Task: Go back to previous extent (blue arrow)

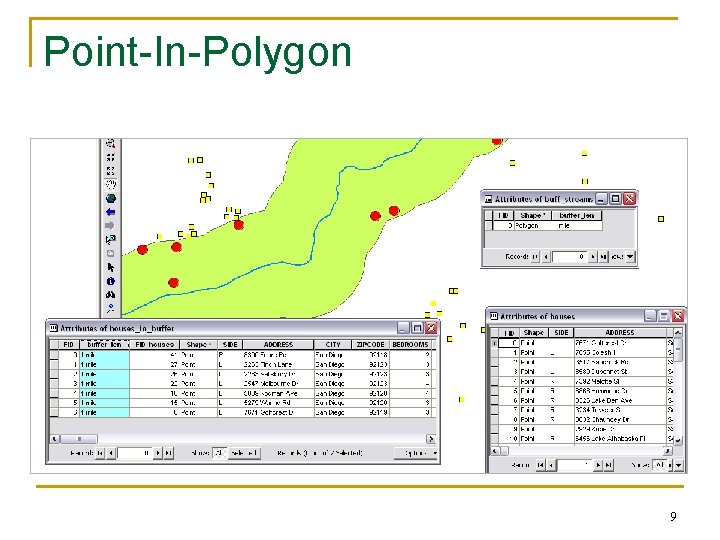Action: (111, 212)
